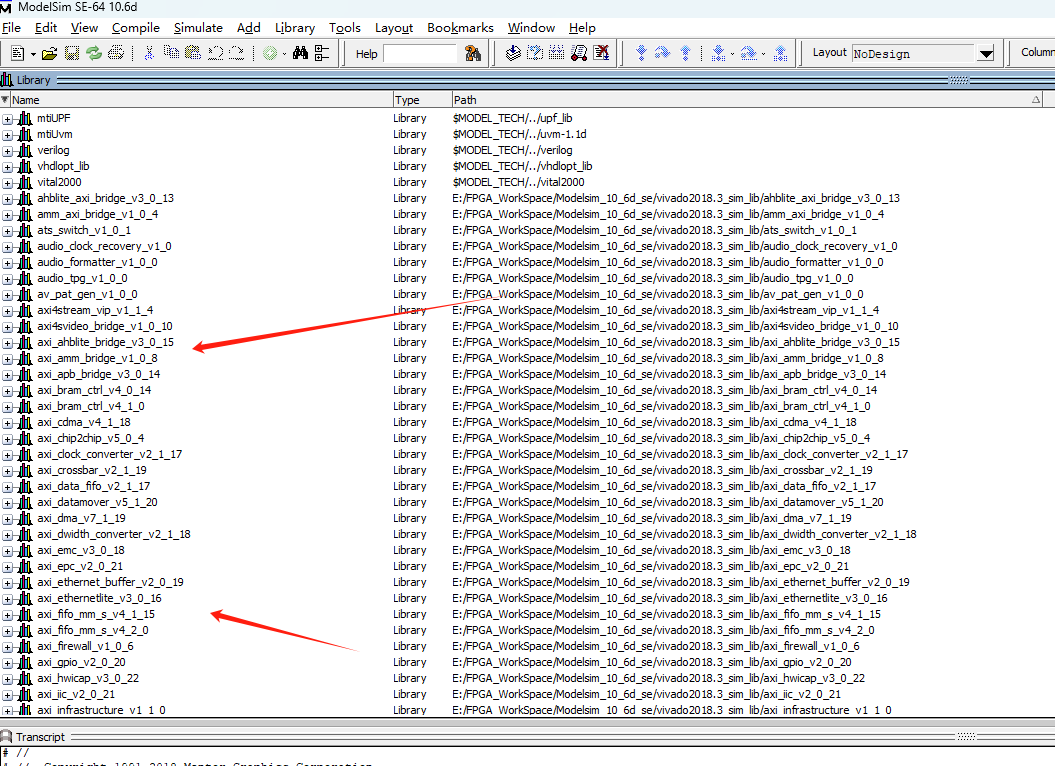
Task: Expand the mtiUvm library node
Action: (x=7, y=135)
